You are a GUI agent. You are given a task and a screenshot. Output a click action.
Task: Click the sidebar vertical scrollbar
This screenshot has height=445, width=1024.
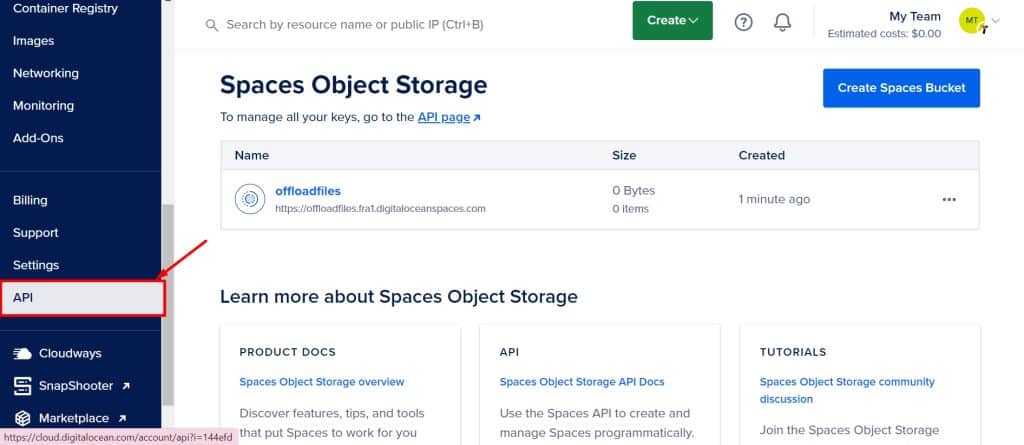(168, 304)
